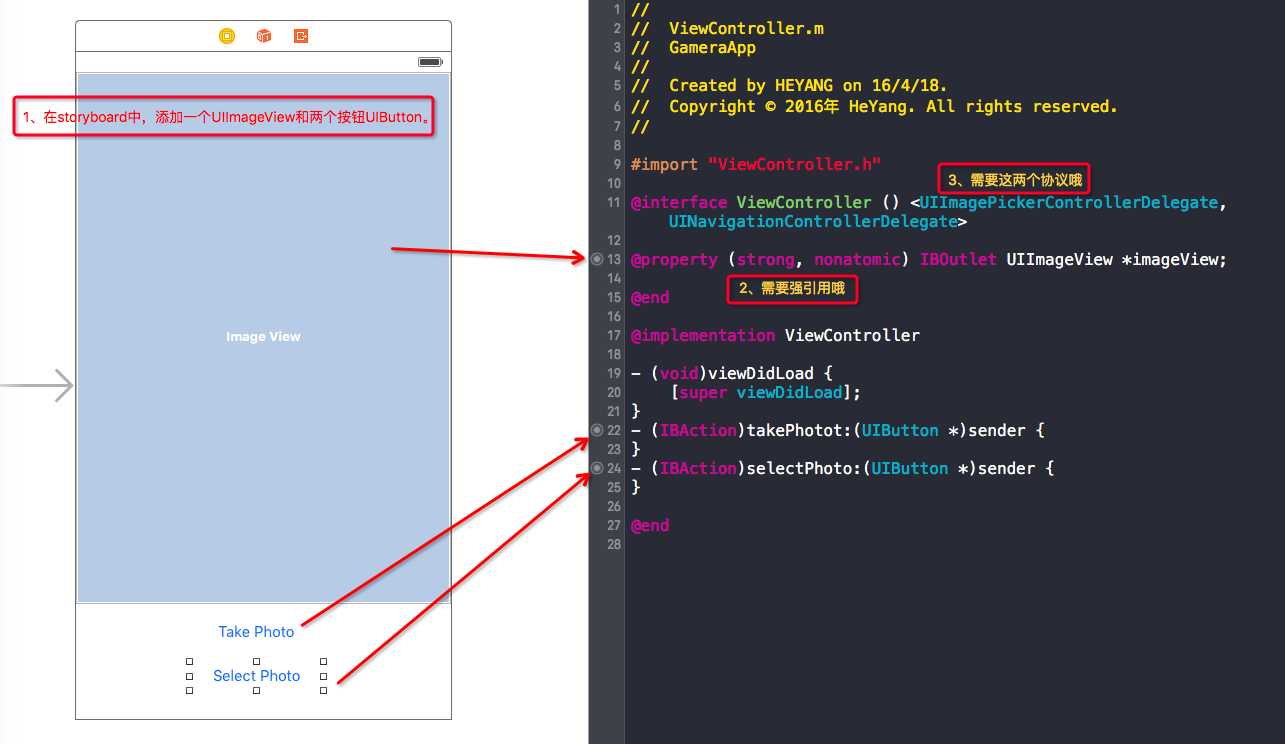This screenshot has height=744, width=1285.
Task: Click the takePhotot method name
Action: point(795,430)
